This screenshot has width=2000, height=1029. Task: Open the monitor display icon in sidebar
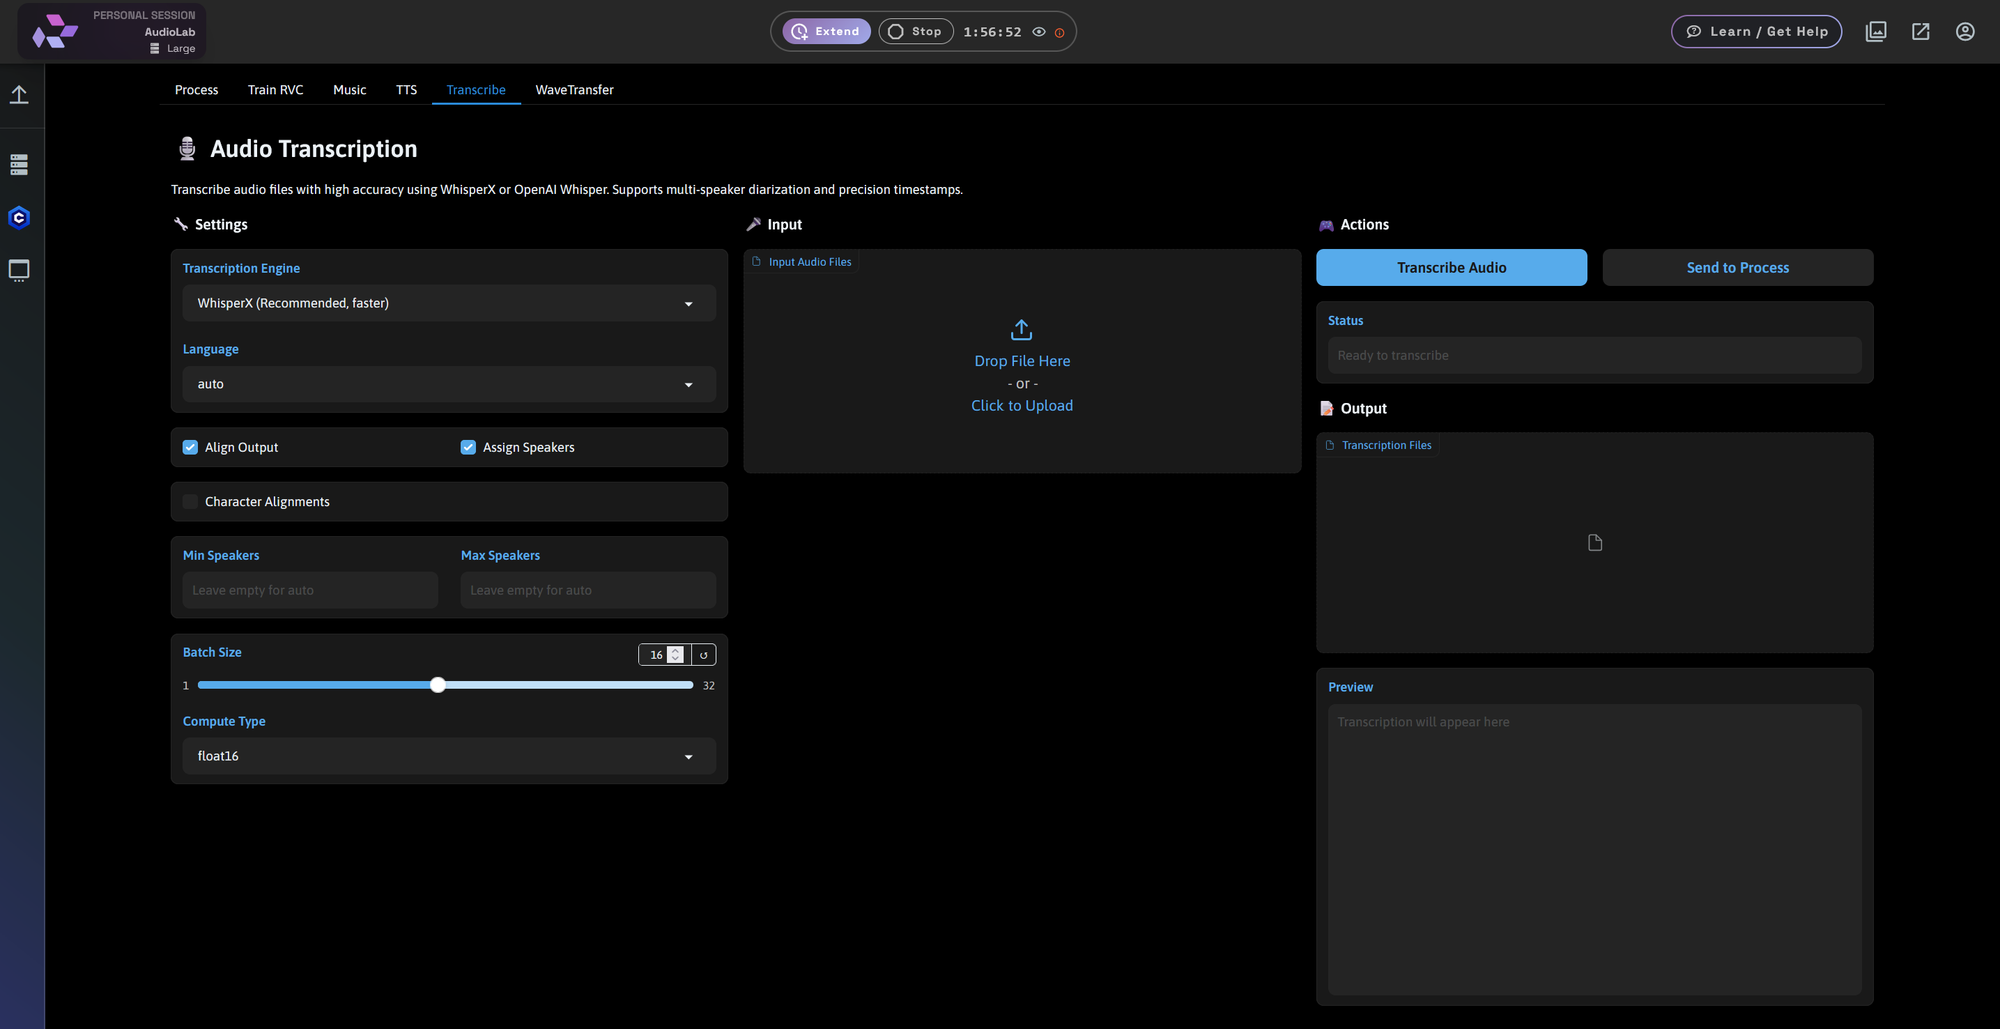click(19, 270)
